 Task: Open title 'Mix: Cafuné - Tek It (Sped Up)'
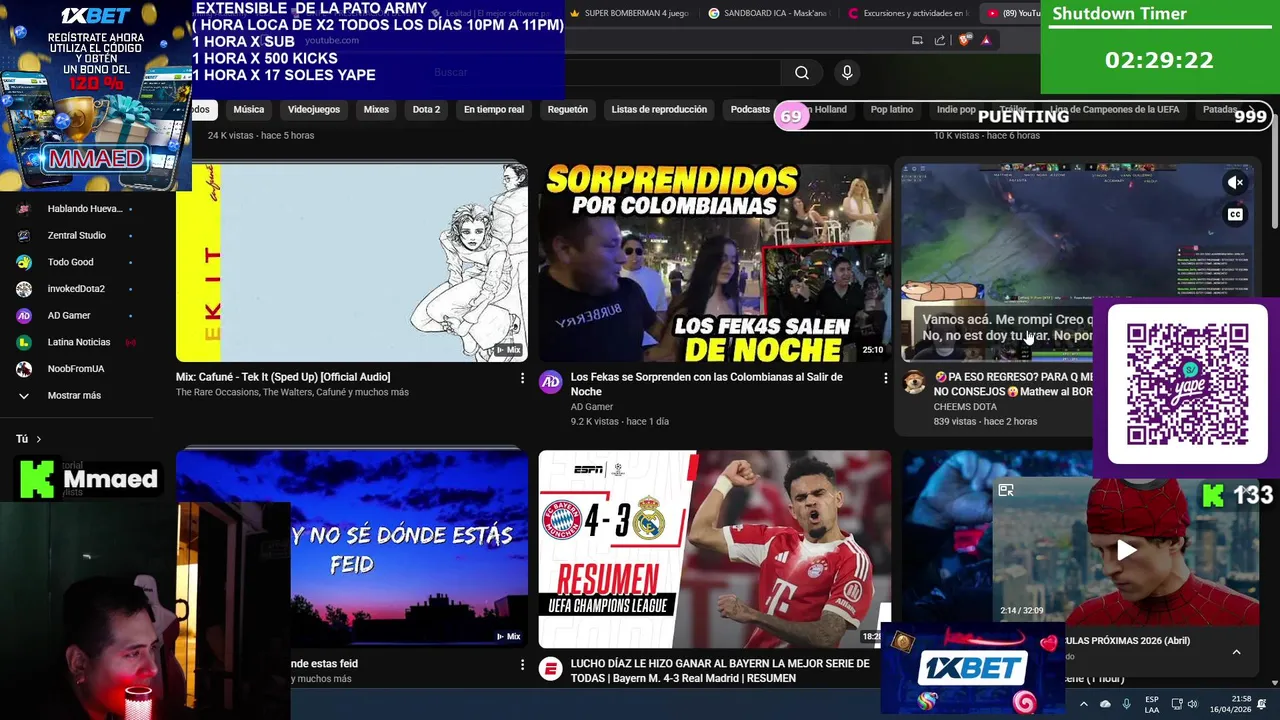tap(283, 377)
